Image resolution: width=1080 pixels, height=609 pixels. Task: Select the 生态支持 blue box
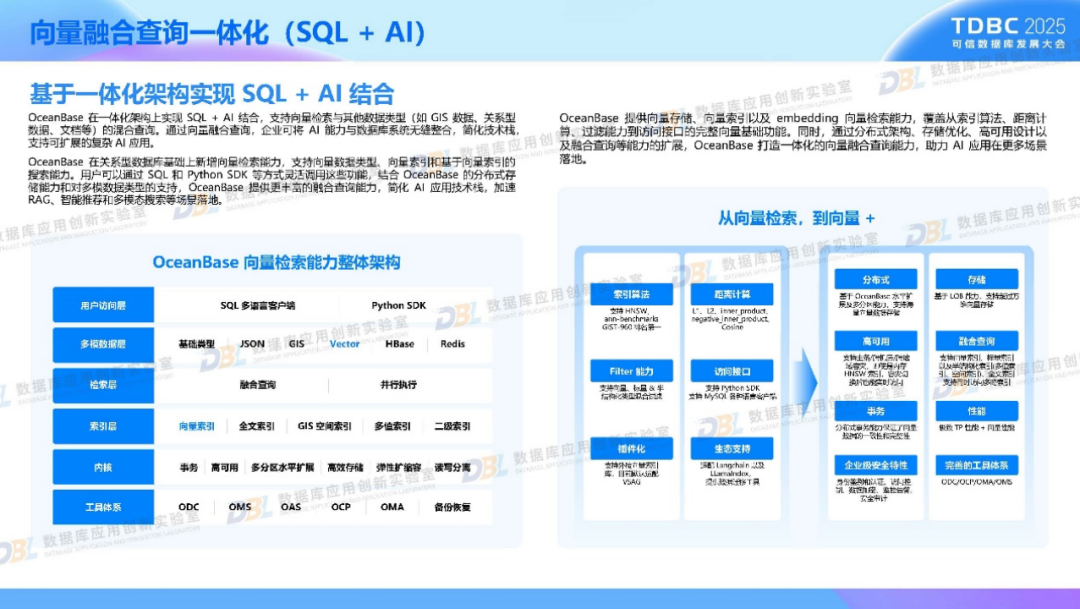(732, 448)
